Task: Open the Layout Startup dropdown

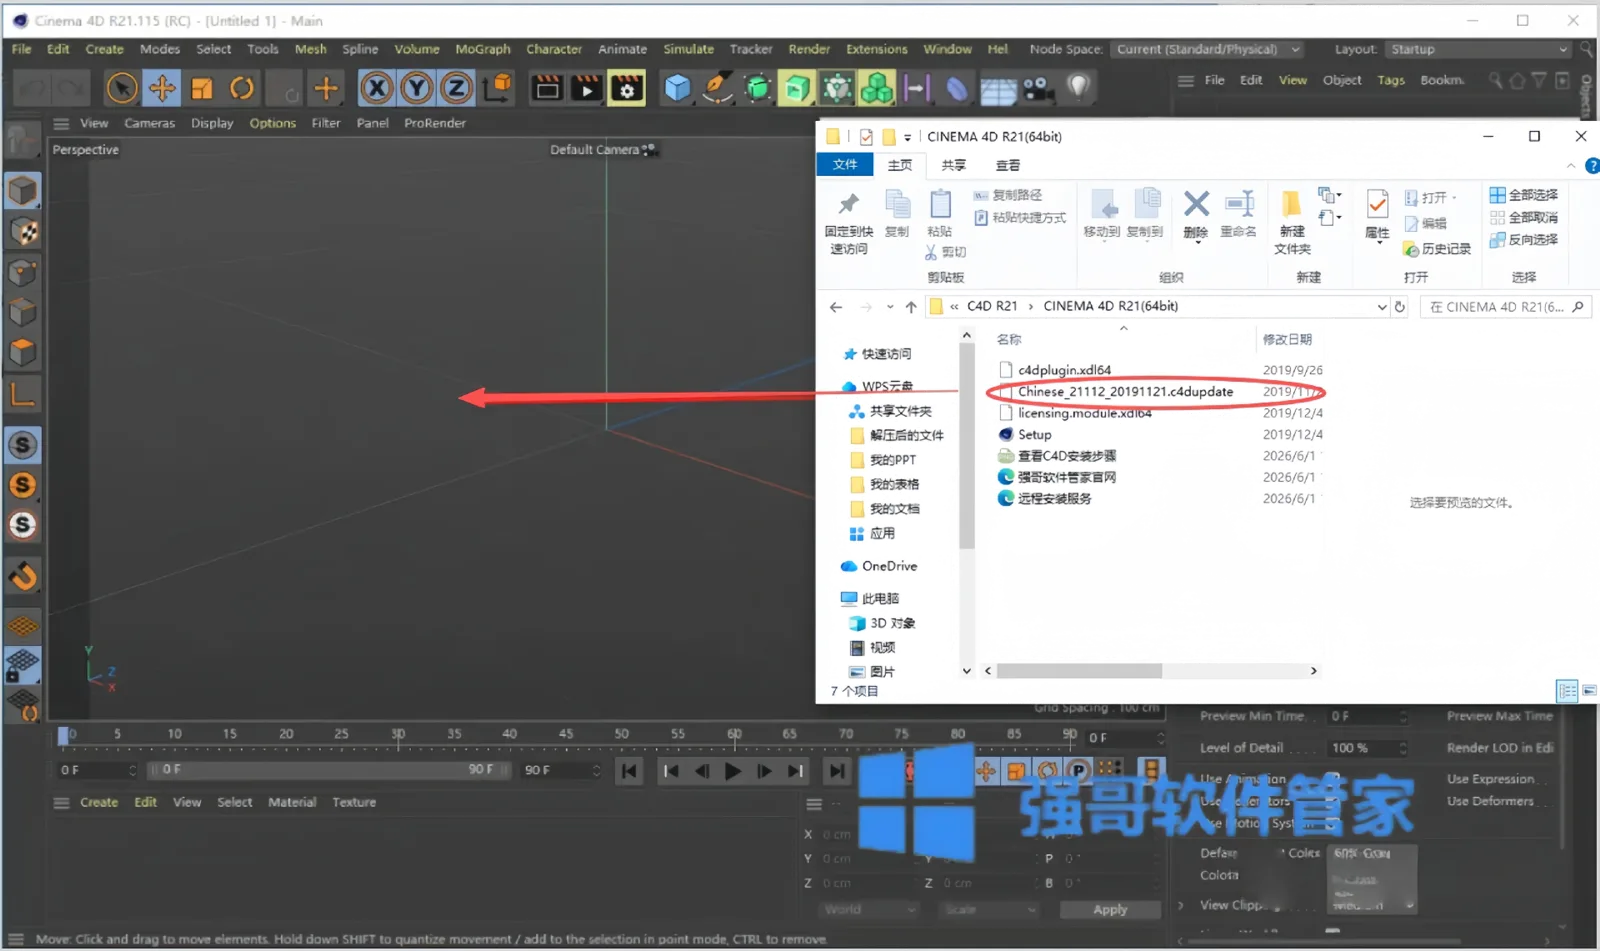Action: click(x=1477, y=49)
